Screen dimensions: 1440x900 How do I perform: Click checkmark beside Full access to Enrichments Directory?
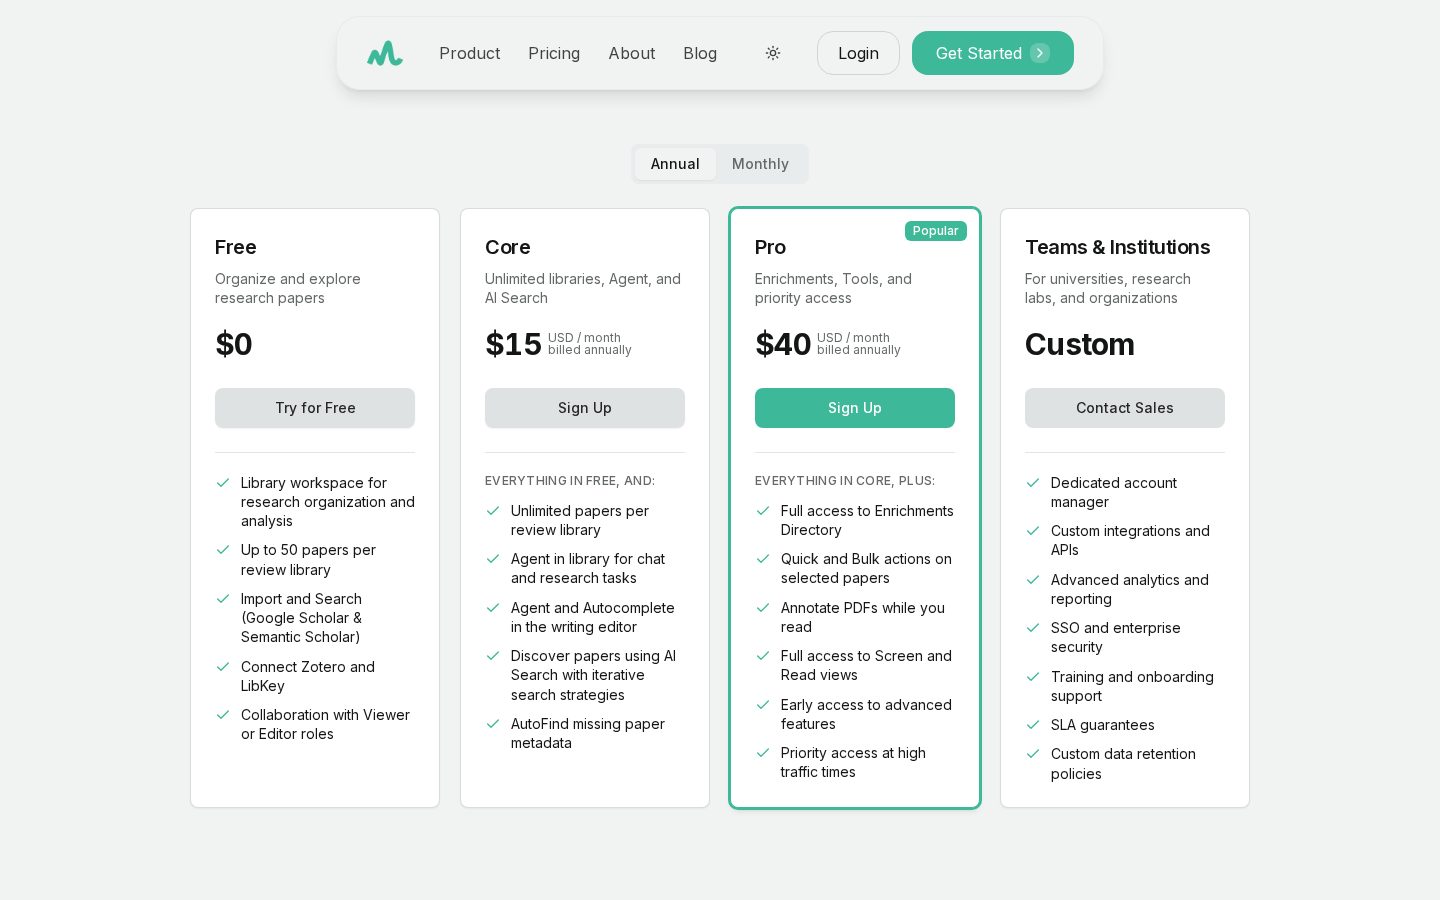click(763, 511)
